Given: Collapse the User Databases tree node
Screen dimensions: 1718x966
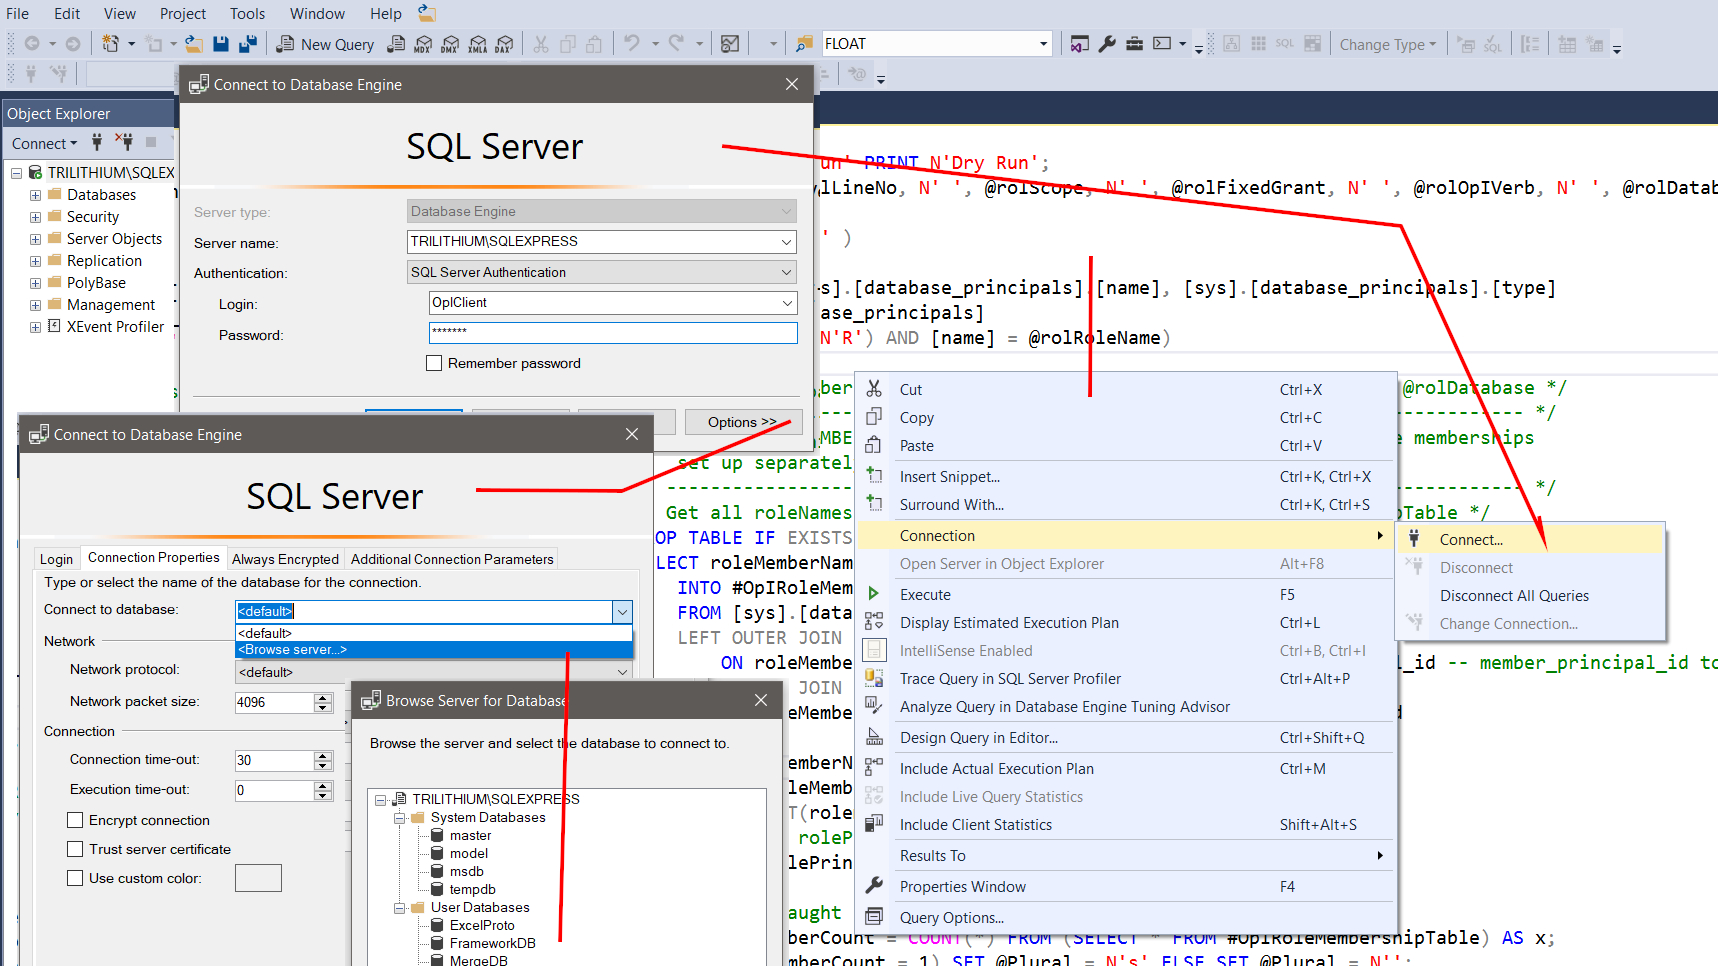Looking at the screenshot, I should coord(399,908).
